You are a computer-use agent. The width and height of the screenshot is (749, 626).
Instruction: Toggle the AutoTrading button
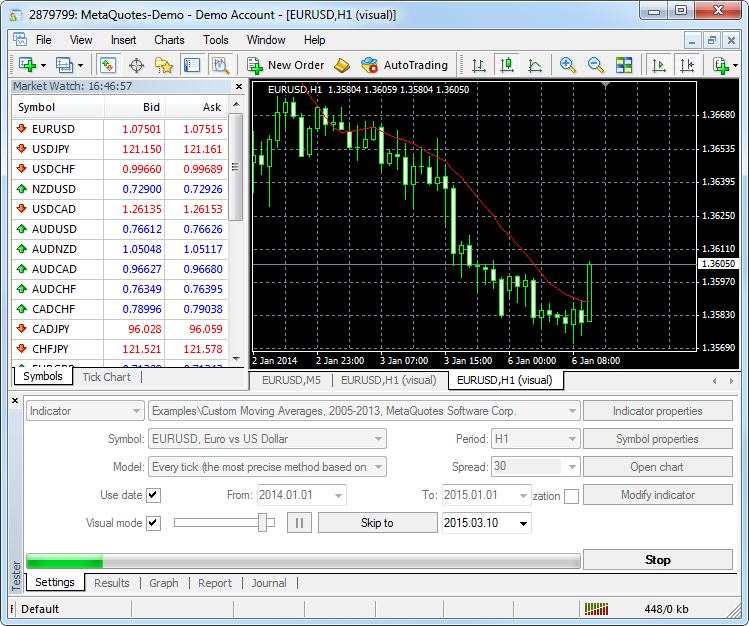pyautogui.click(x=404, y=65)
